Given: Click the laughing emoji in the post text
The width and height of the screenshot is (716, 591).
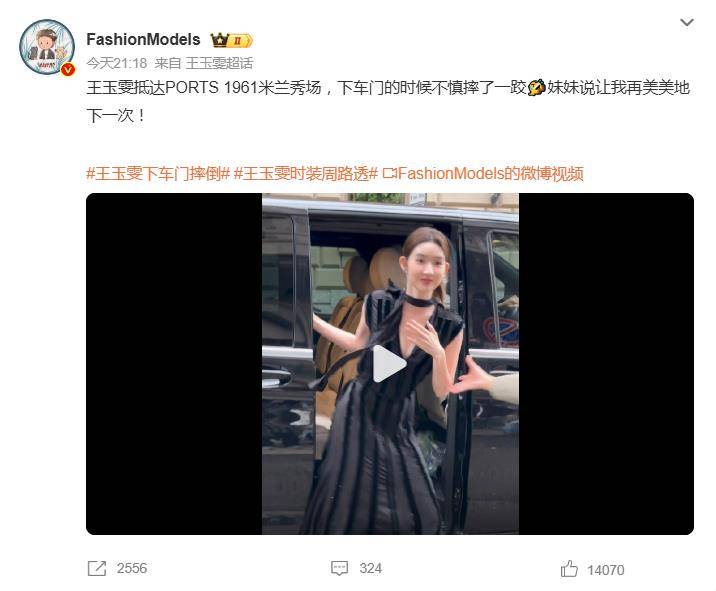Looking at the screenshot, I should pyautogui.click(x=537, y=87).
